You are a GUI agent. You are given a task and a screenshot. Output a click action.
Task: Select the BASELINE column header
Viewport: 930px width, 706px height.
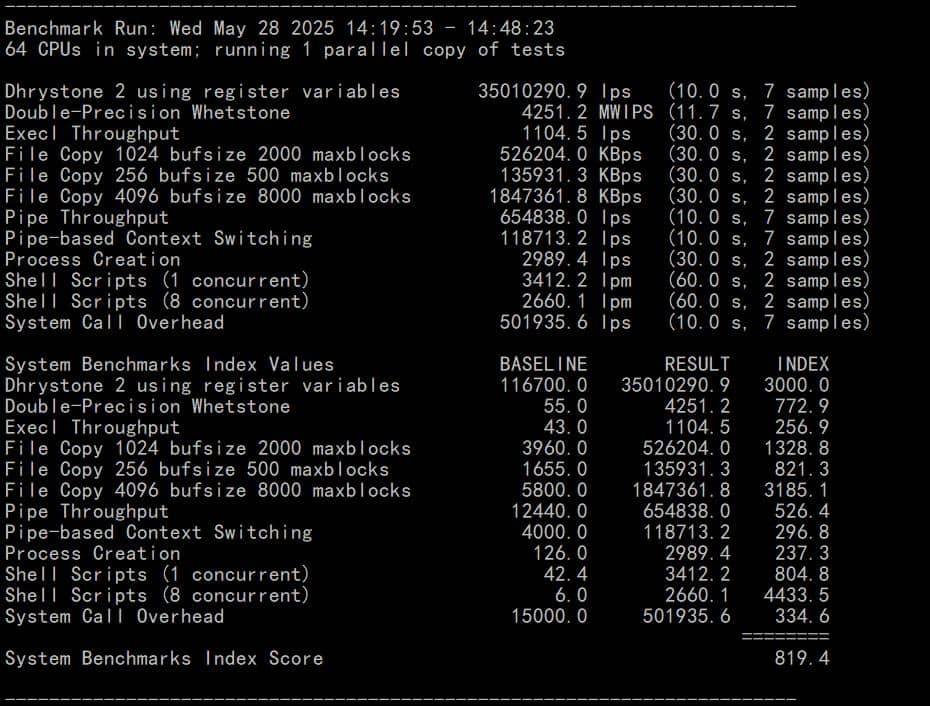click(x=543, y=364)
